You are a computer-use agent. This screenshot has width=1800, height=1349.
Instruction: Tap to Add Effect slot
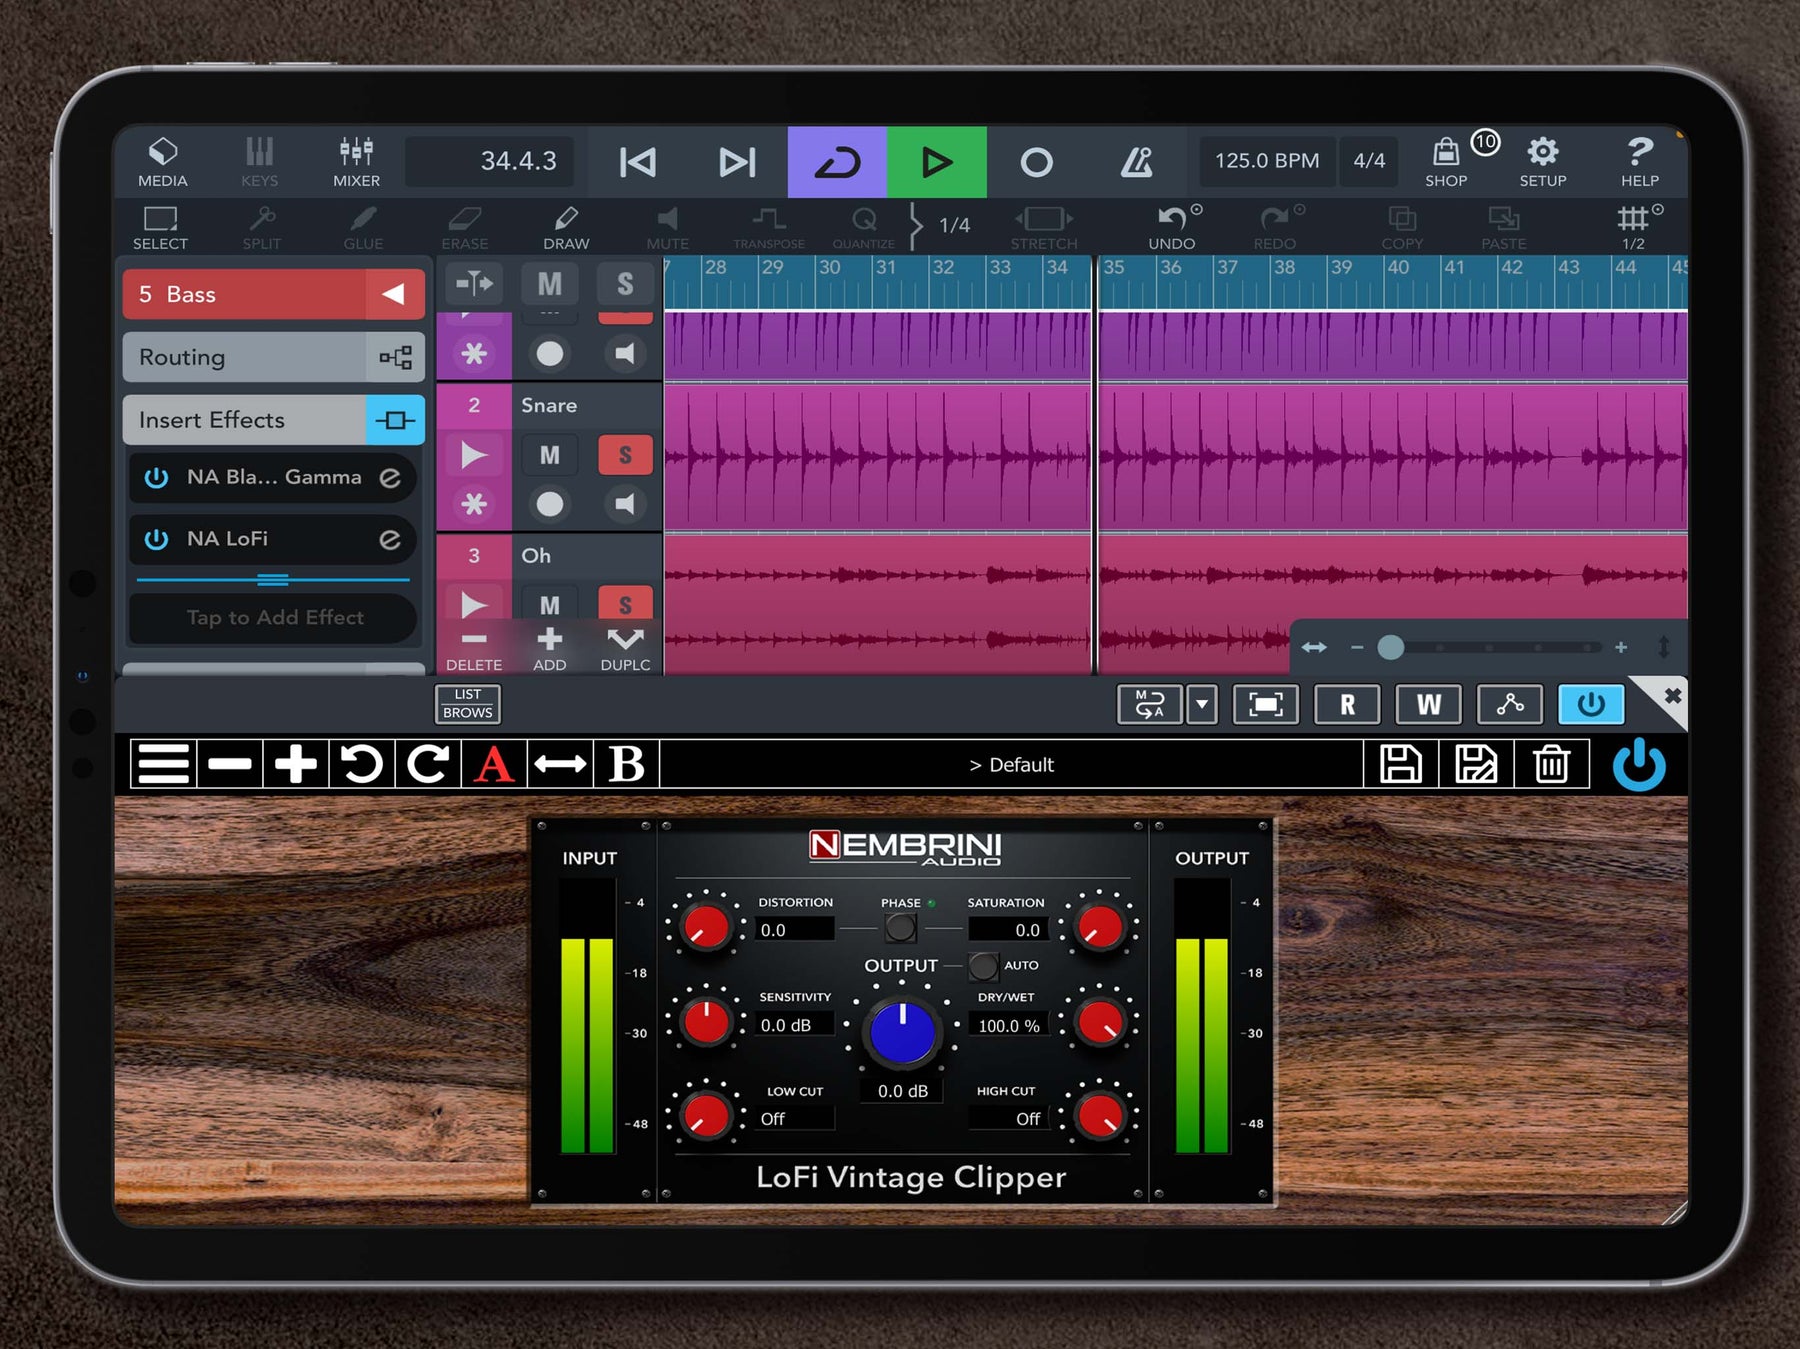[x=273, y=617]
